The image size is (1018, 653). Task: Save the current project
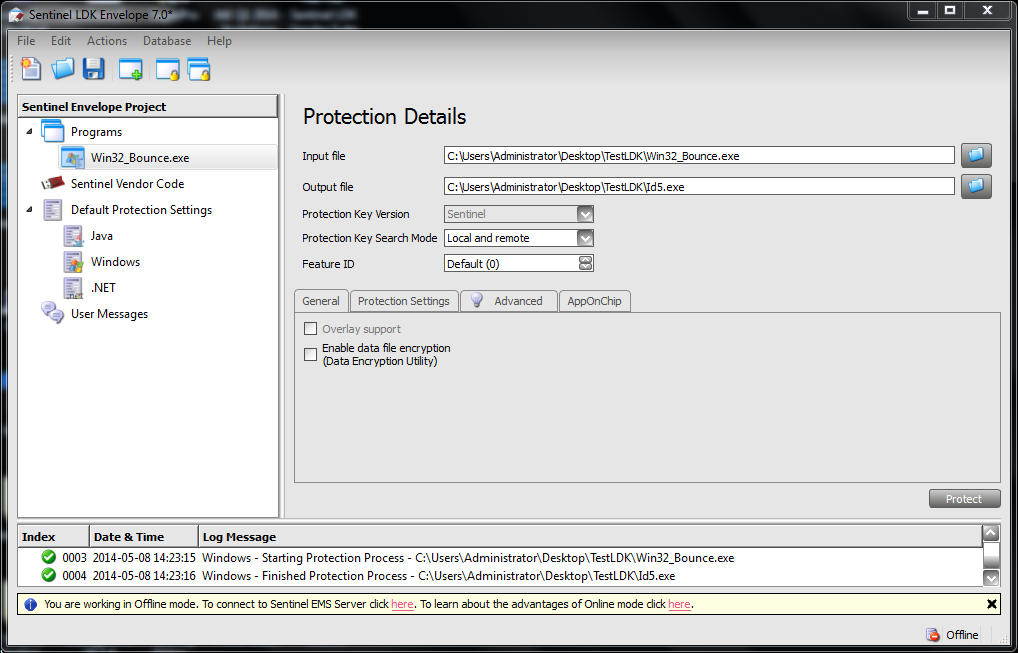point(94,68)
